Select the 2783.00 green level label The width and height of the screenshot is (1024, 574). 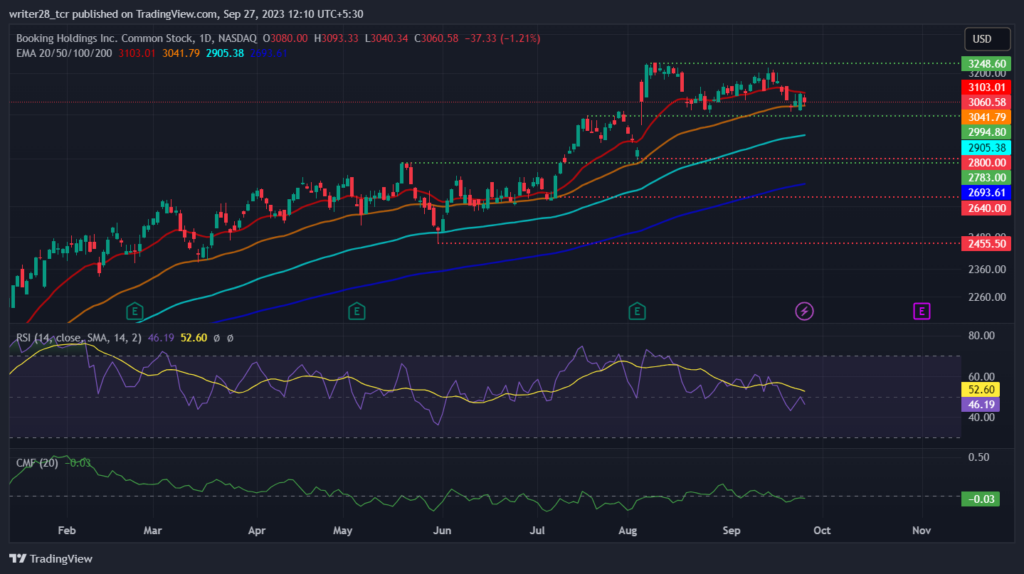[986, 178]
